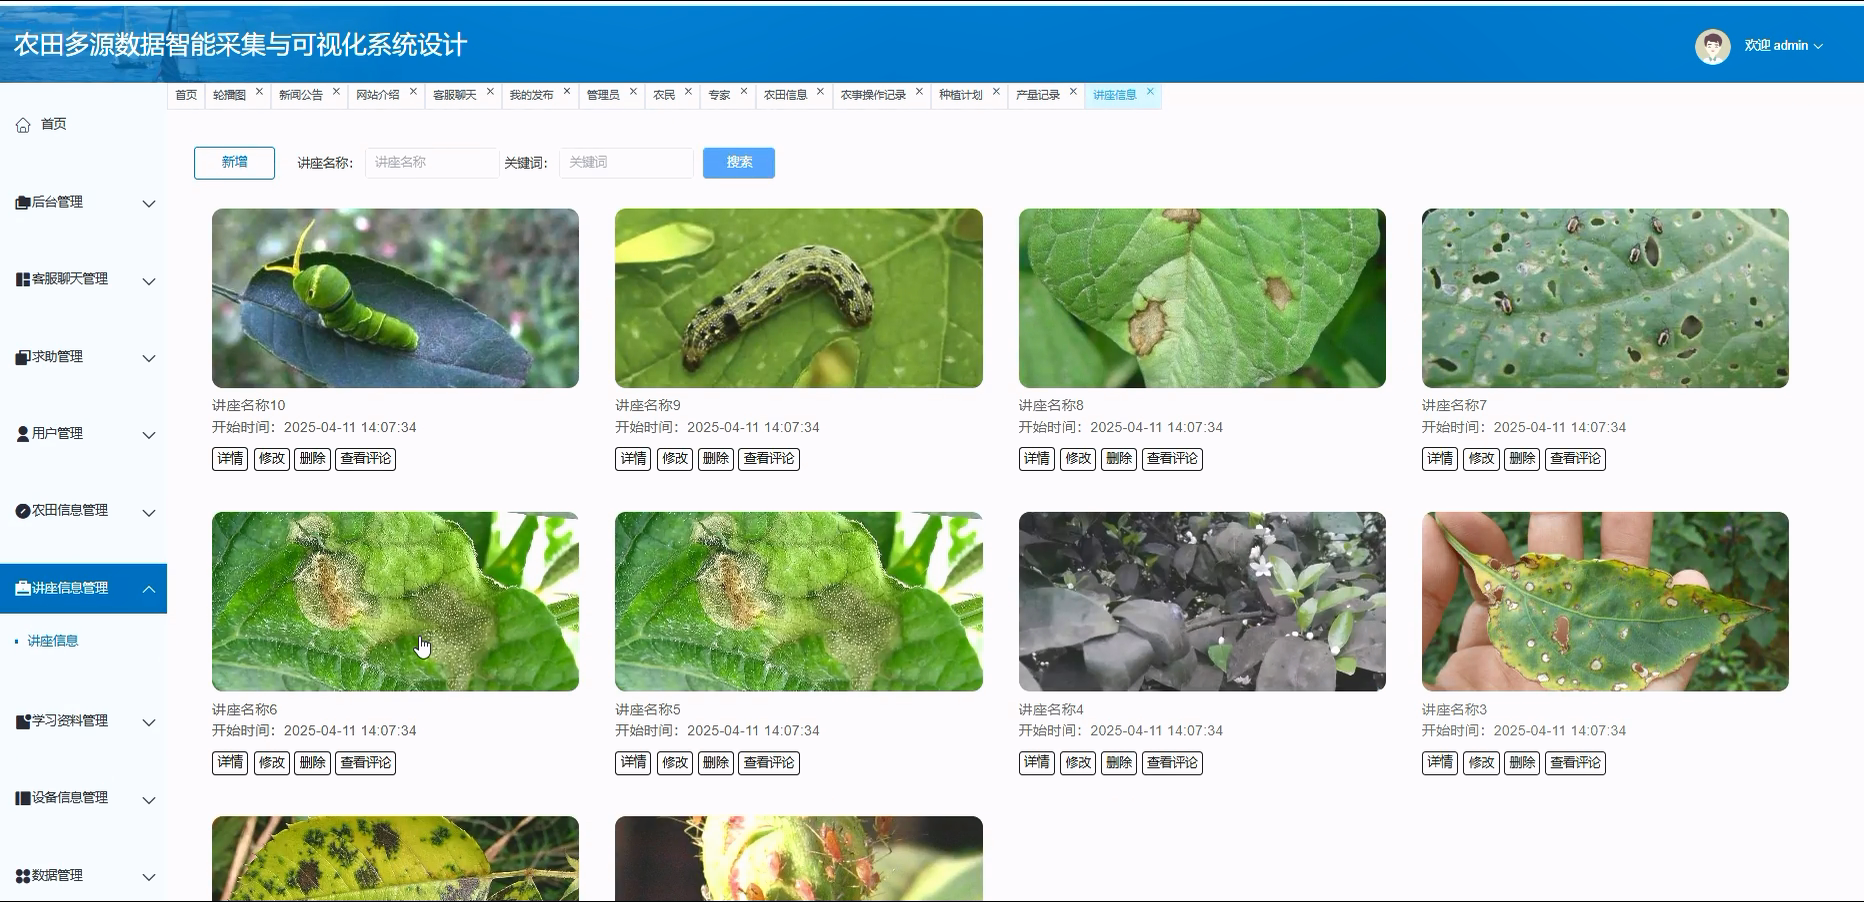Switch to the 首页 tab
This screenshot has width=1864, height=902.
pos(186,95)
